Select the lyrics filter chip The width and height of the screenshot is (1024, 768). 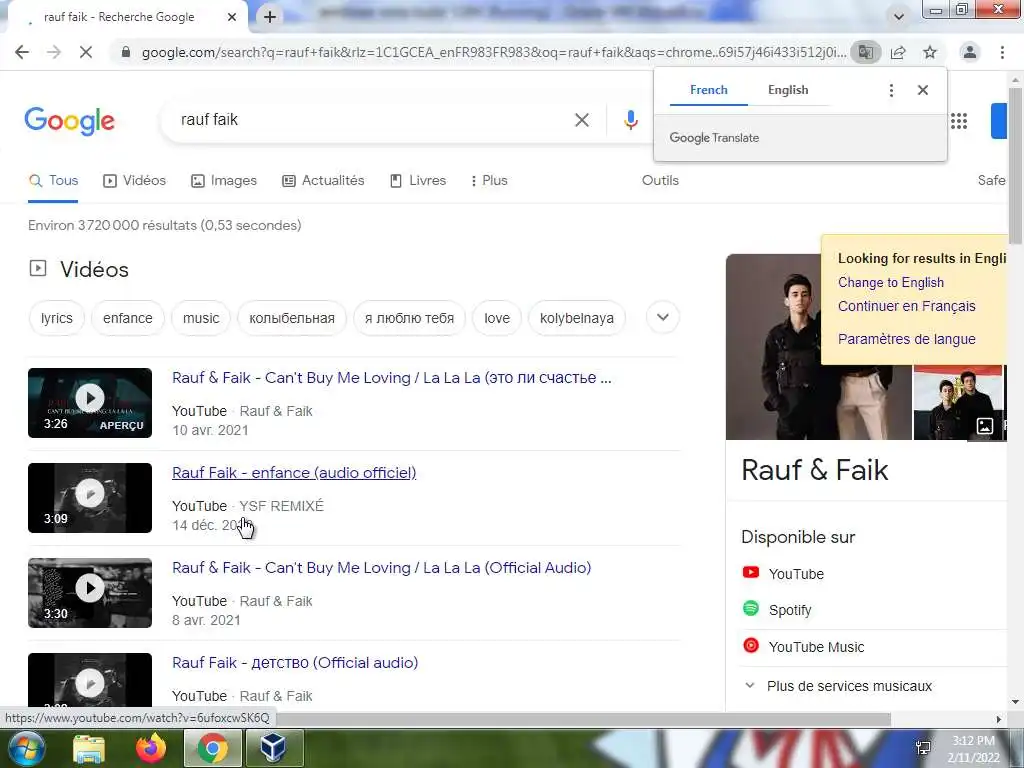(57, 319)
